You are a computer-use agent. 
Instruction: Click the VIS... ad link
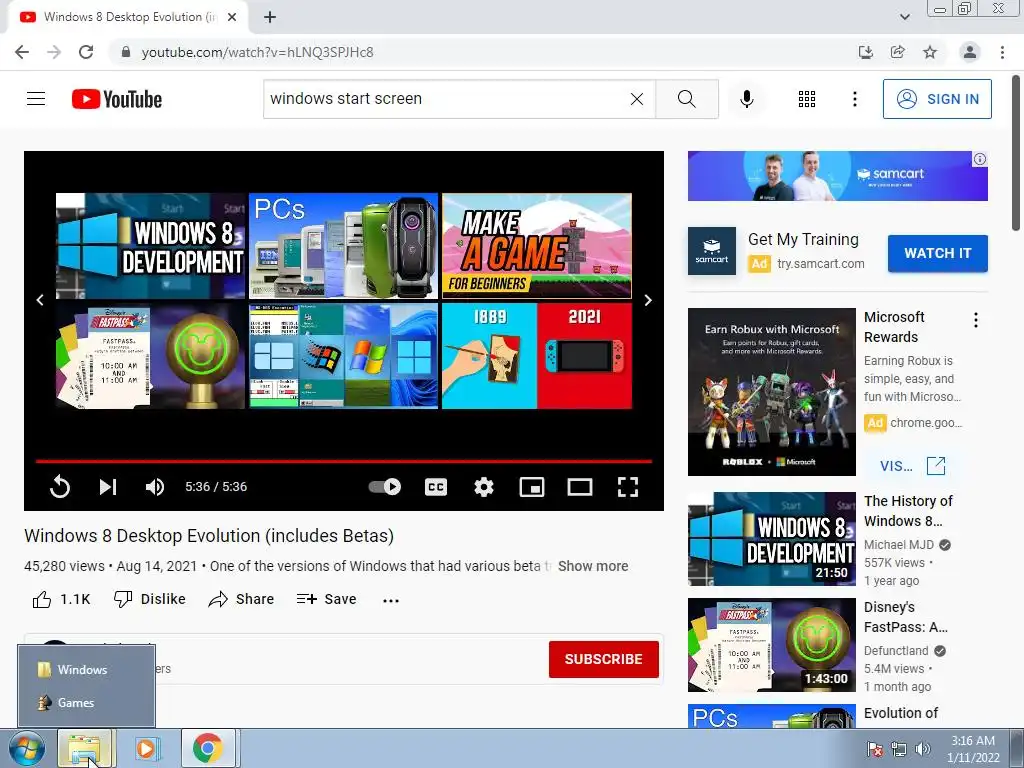912,466
